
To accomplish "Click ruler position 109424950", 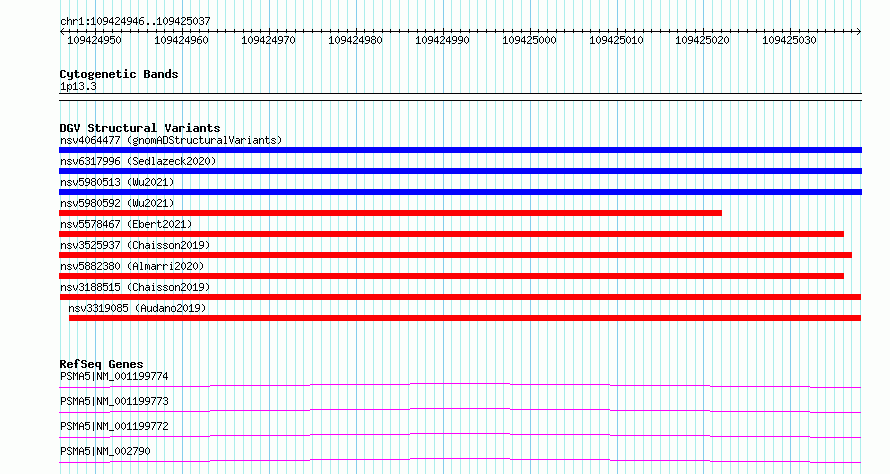I will pos(94,40).
